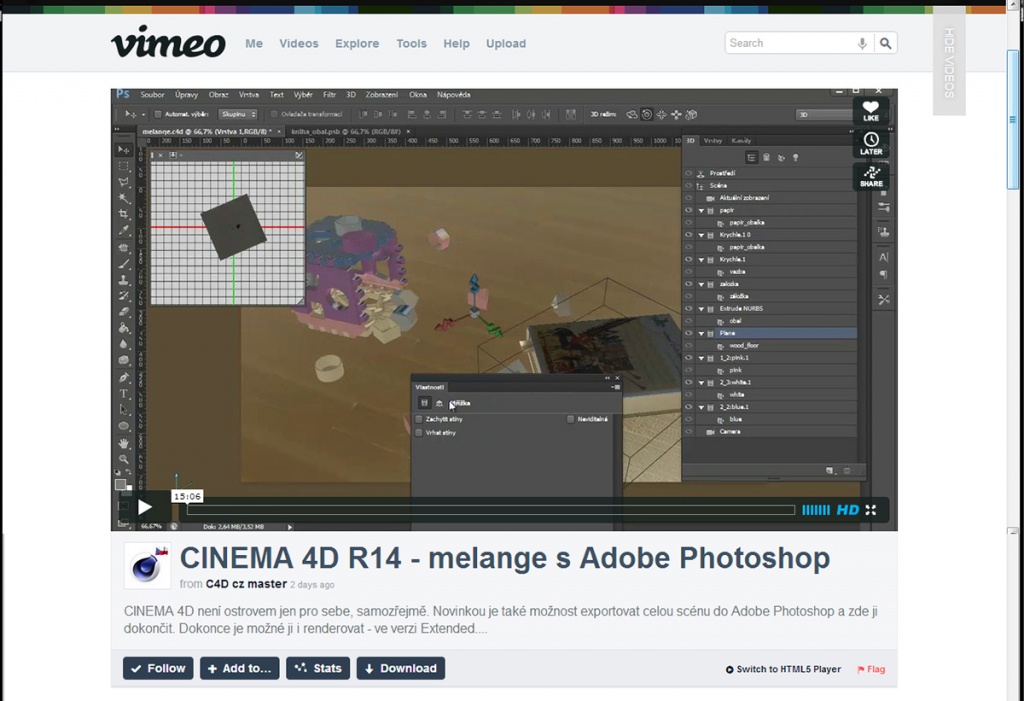The image size is (1024, 701).
Task: Open the Soubor menu
Action: pos(152,95)
